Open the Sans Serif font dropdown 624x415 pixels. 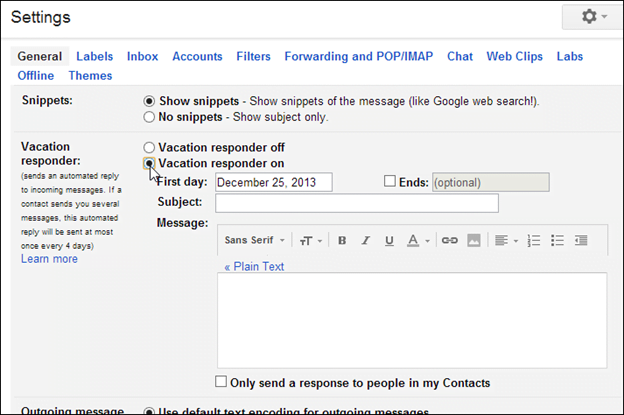(x=255, y=240)
